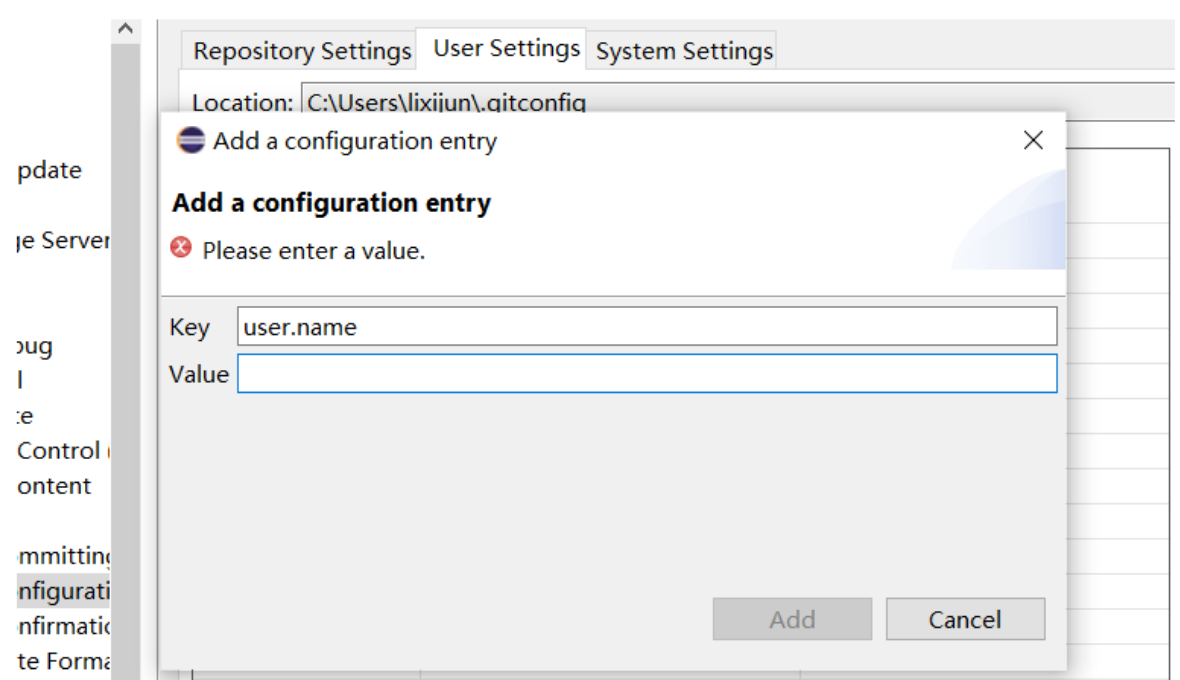Choose the Language Server item in sidebar
This screenshot has width=1180, height=680.
click(x=62, y=241)
